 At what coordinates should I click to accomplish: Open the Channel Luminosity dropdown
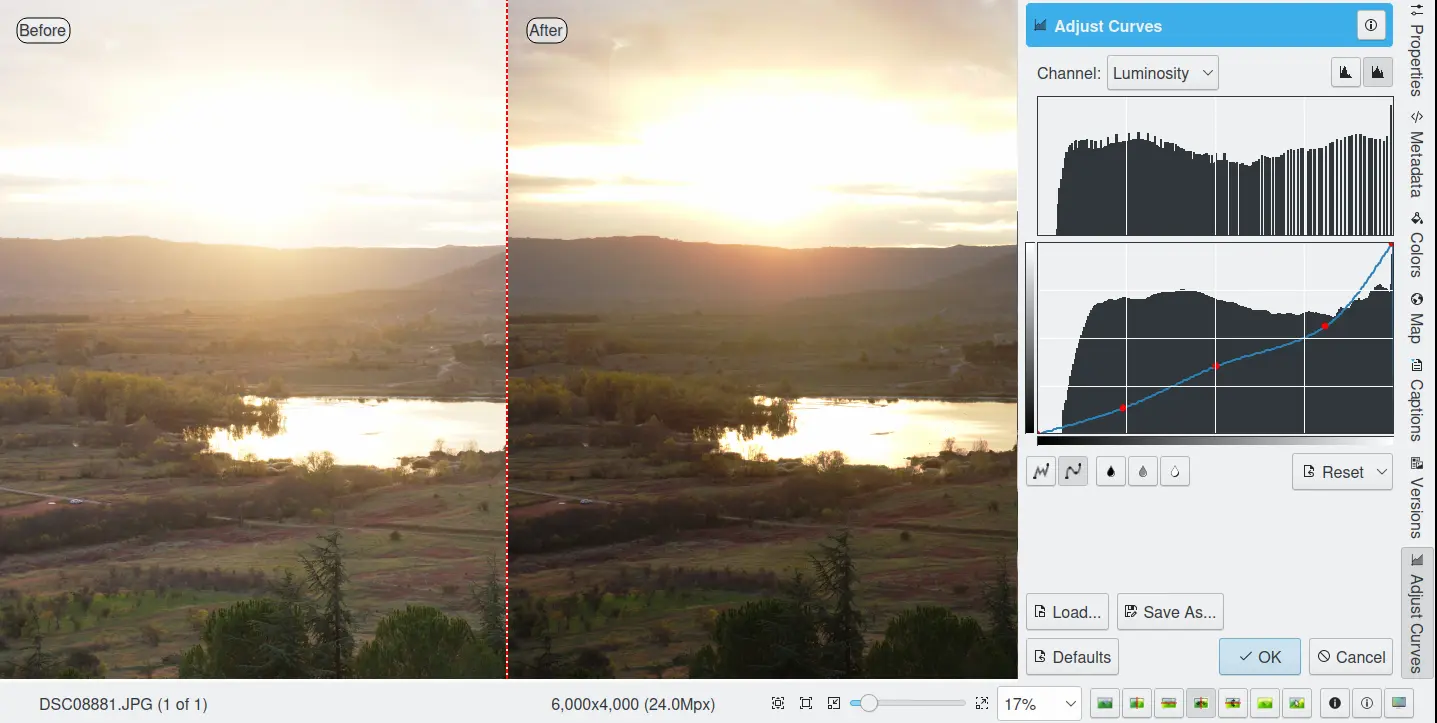point(1162,73)
